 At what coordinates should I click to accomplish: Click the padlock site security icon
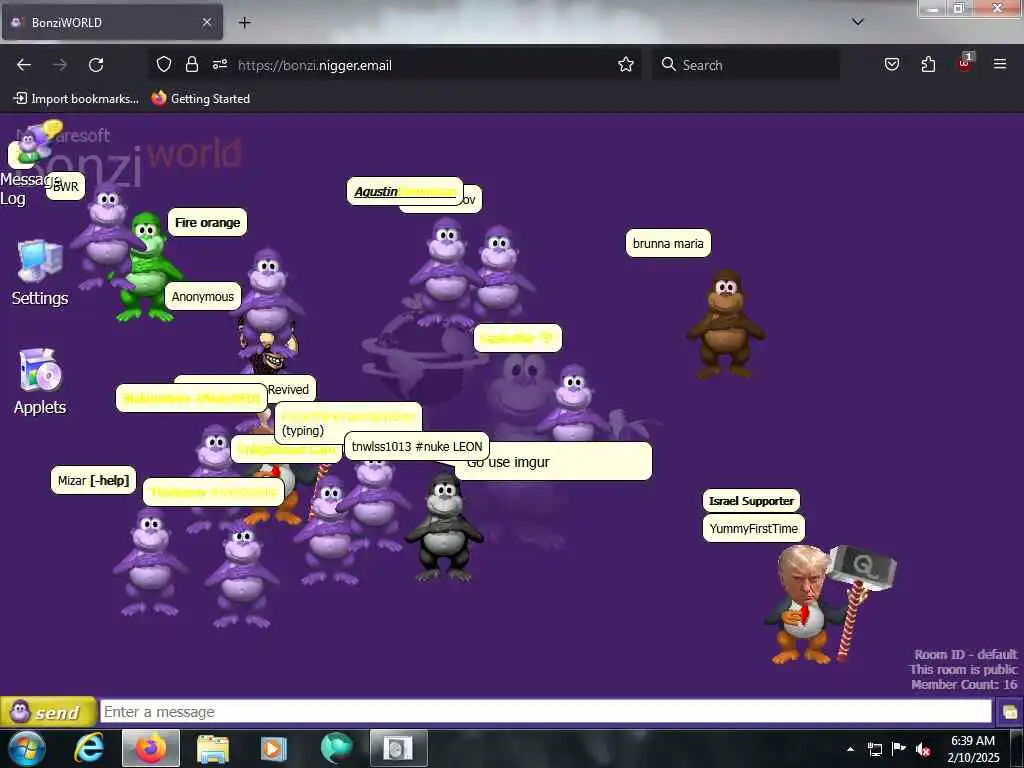click(191, 65)
